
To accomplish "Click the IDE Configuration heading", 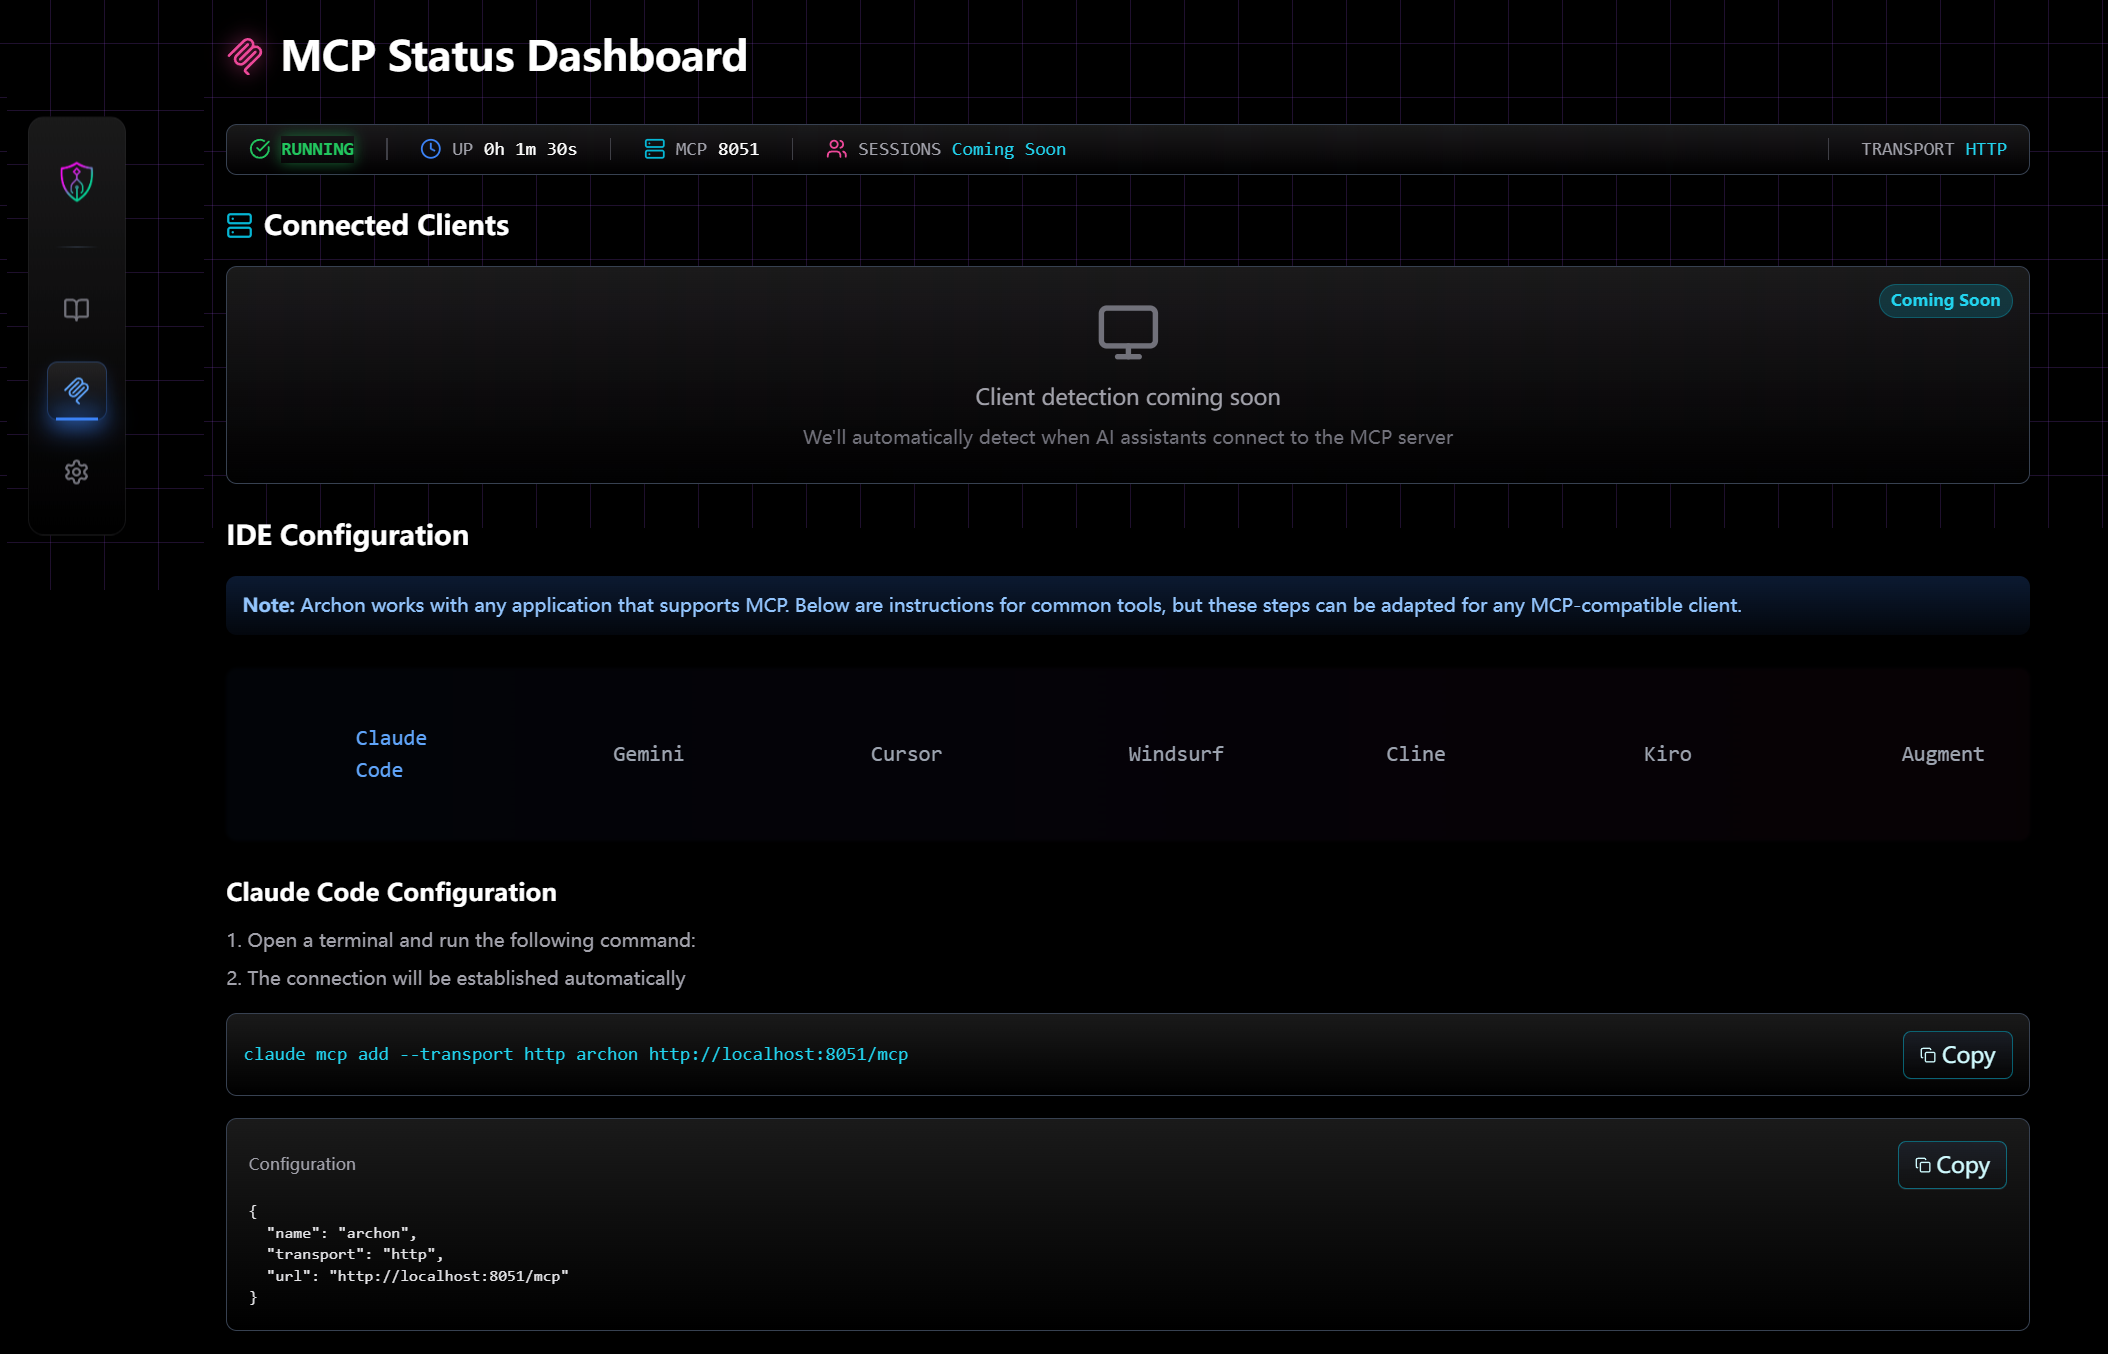I will pos(347,535).
